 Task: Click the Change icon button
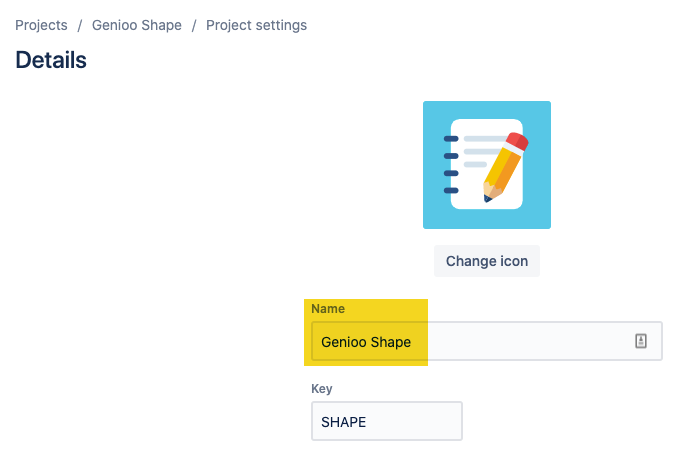pyautogui.click(x=487, y=261)
